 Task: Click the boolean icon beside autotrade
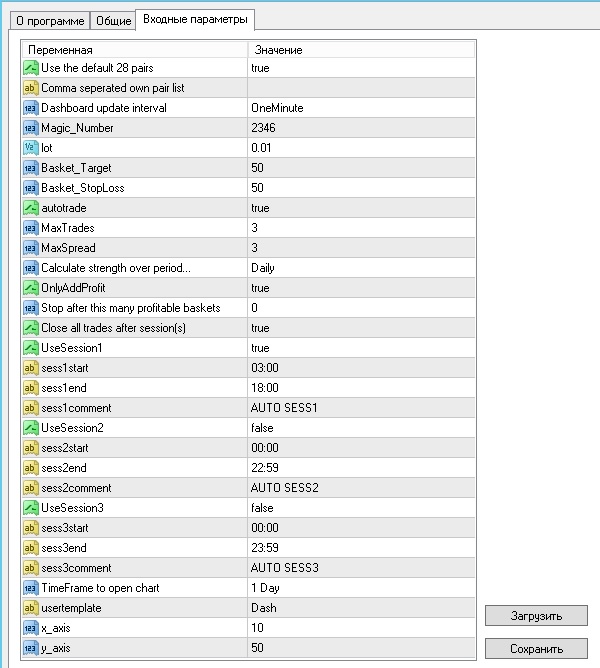pos(31,208)
